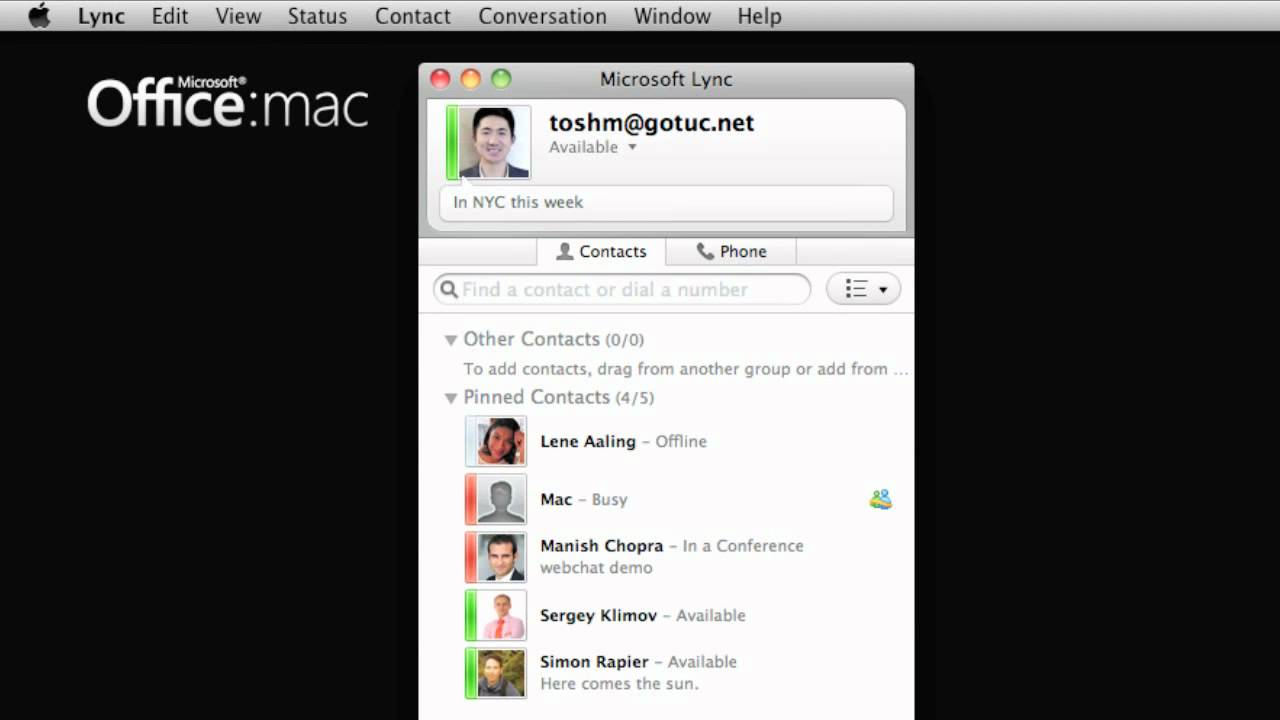Image resolution: width=1280 pixels, height=720 pixels.
Task: Close the Microsoft Lync window
Action: click(440, 79)
